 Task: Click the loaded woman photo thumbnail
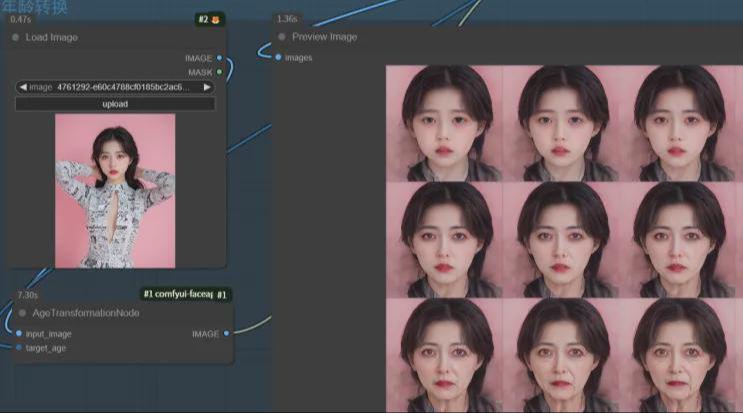click(x=115, y=190)
